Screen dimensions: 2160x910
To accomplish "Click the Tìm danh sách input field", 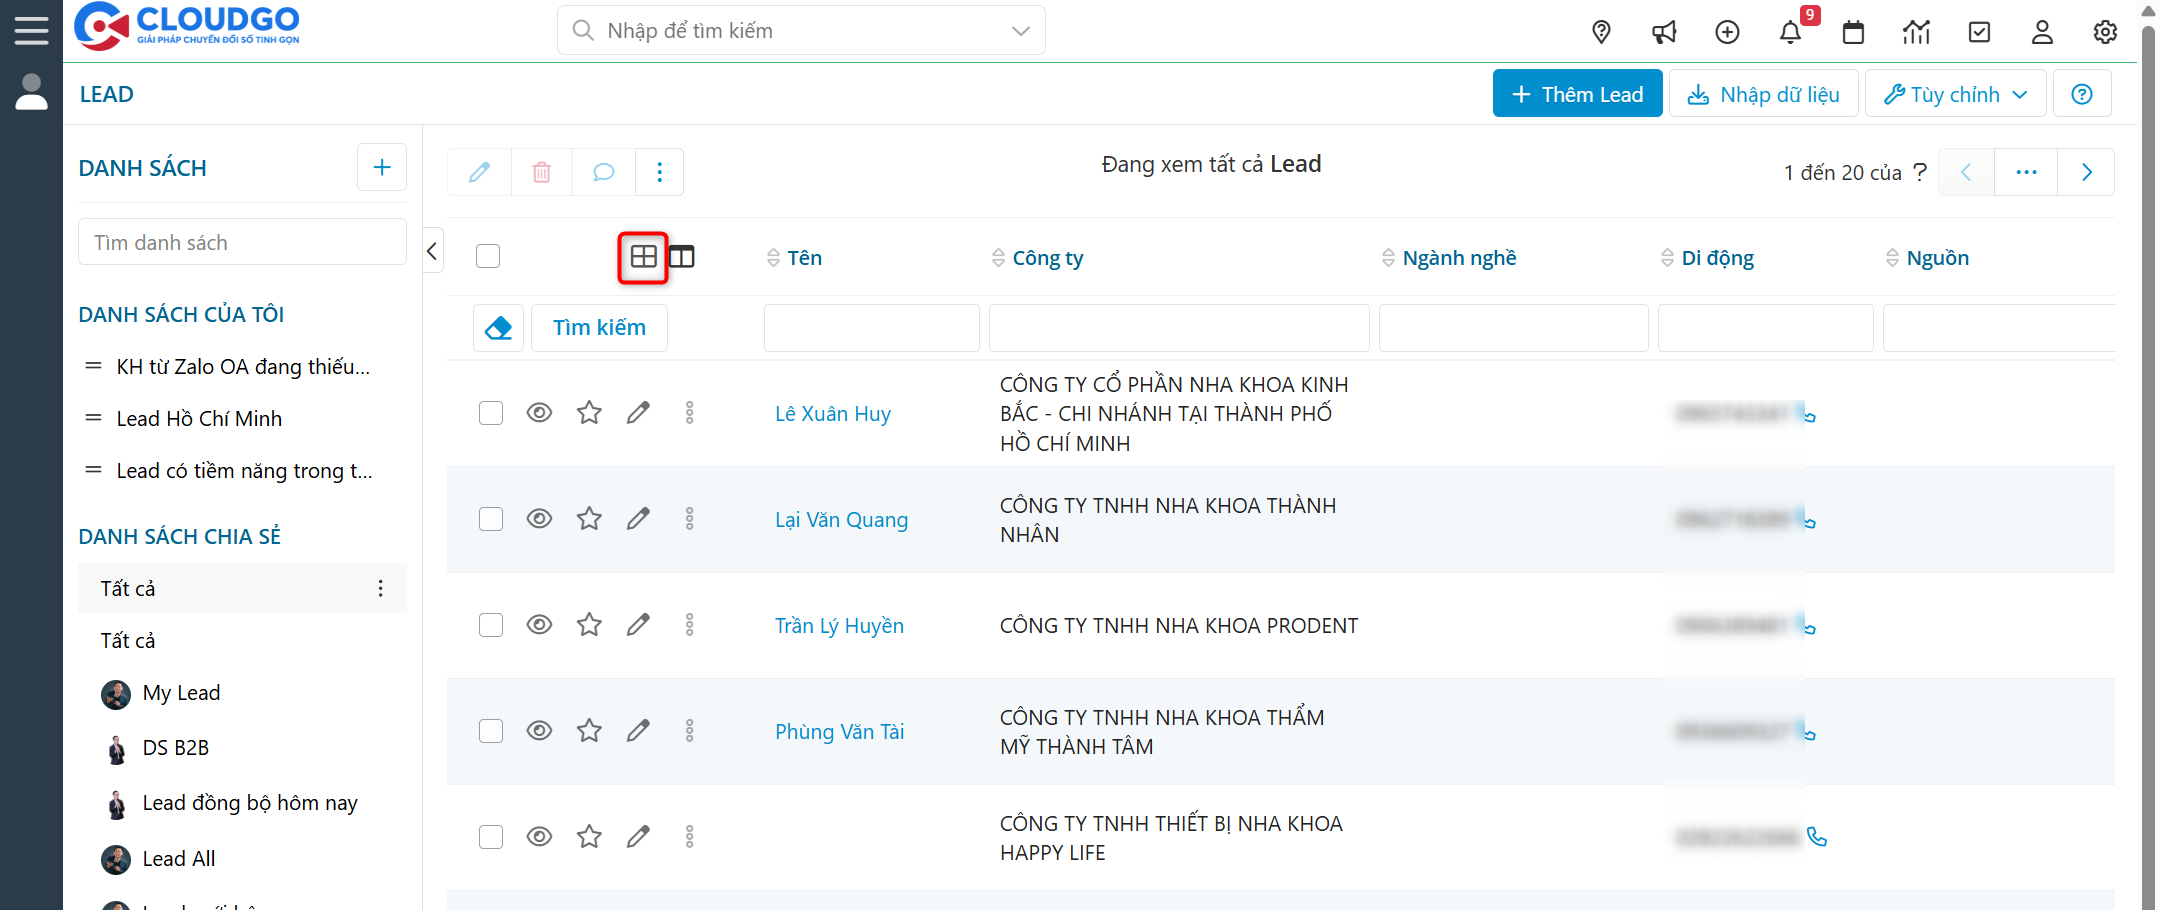I will tap(242, 243).
